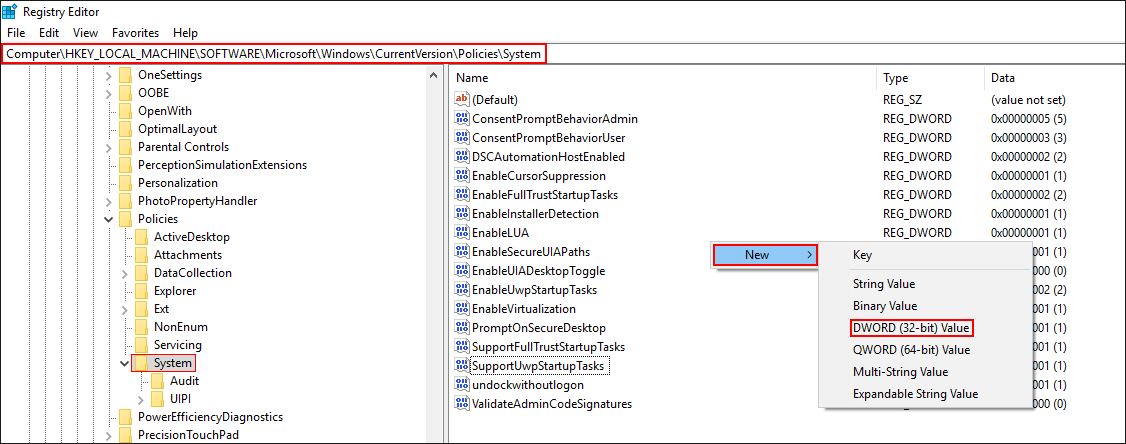Select the OneSettings folder icon
1126x444 pixels.
126,75
